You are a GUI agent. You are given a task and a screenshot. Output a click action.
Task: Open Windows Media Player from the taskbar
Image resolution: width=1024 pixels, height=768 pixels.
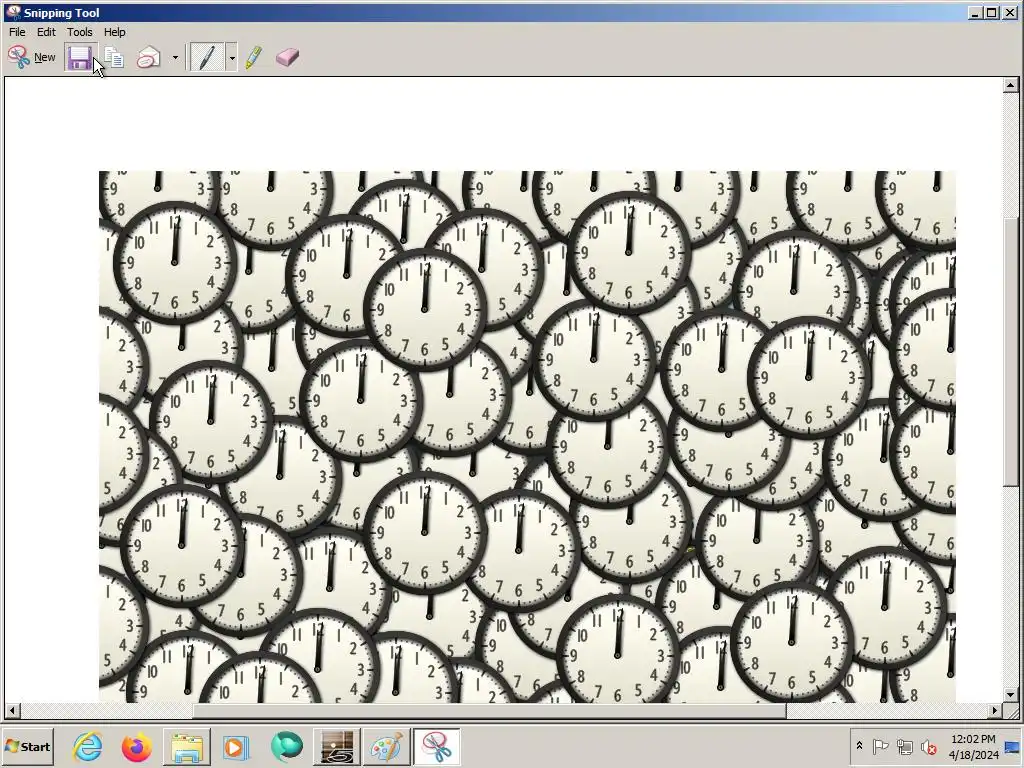click(x=236, y=747)
